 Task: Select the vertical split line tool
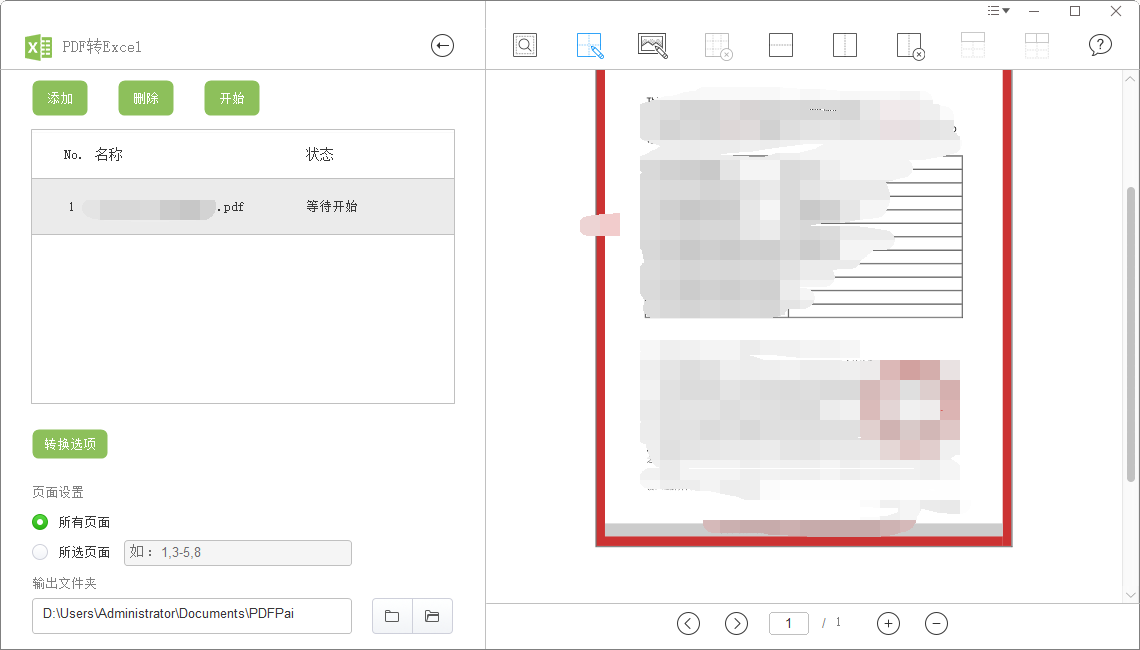coord(845,44)
